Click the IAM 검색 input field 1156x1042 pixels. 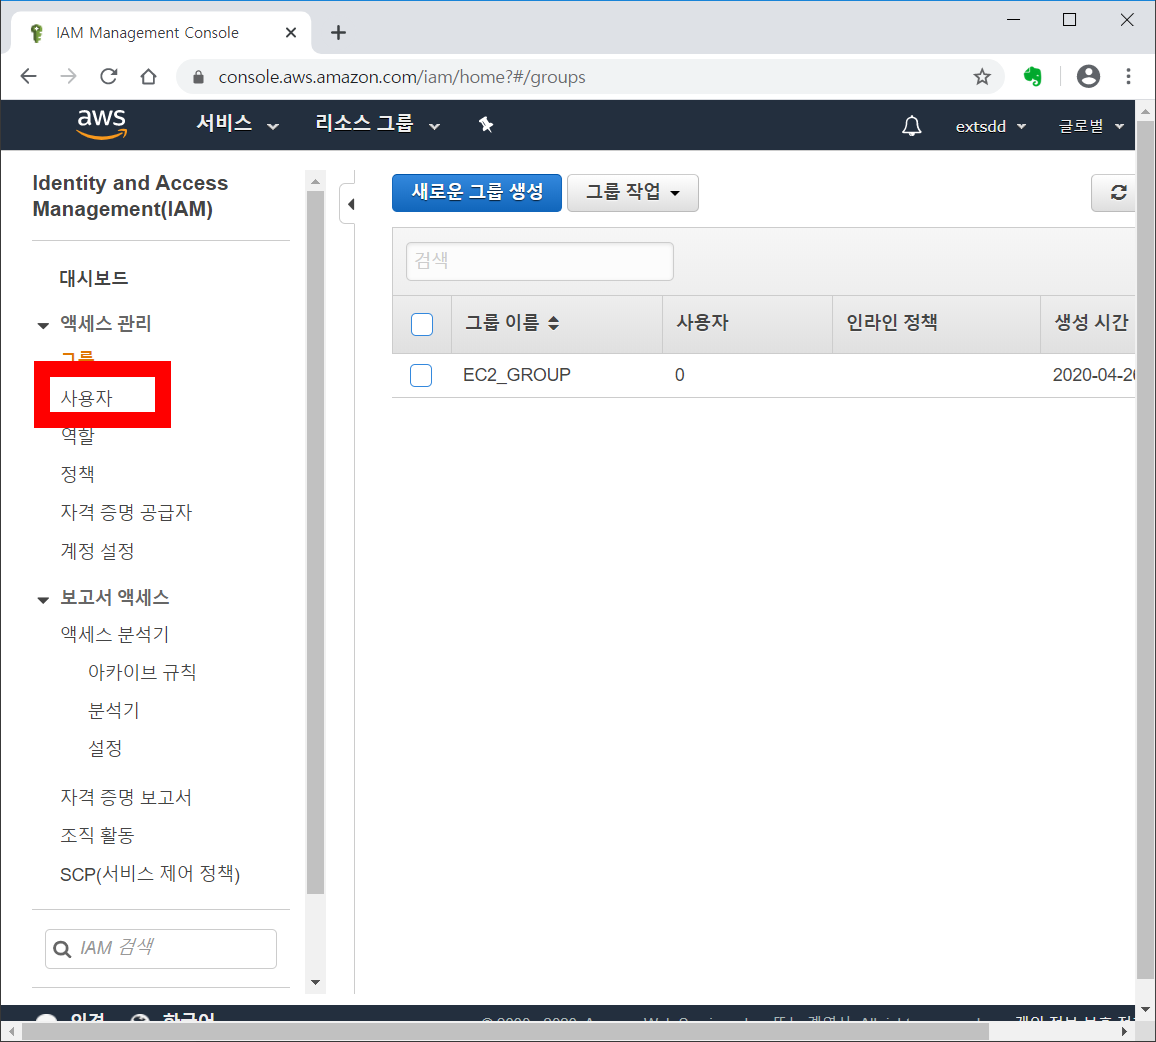click(161, 949)
